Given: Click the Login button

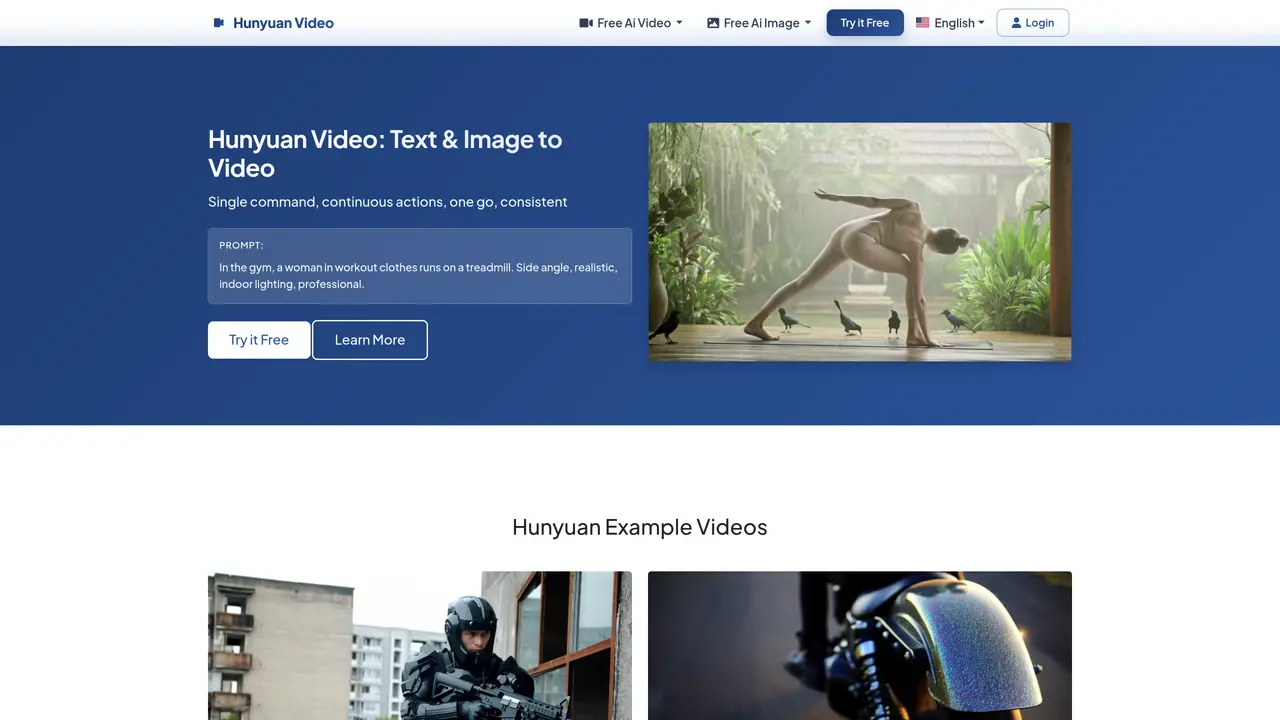Looking at the screenshot, I should click(1033, 23).
